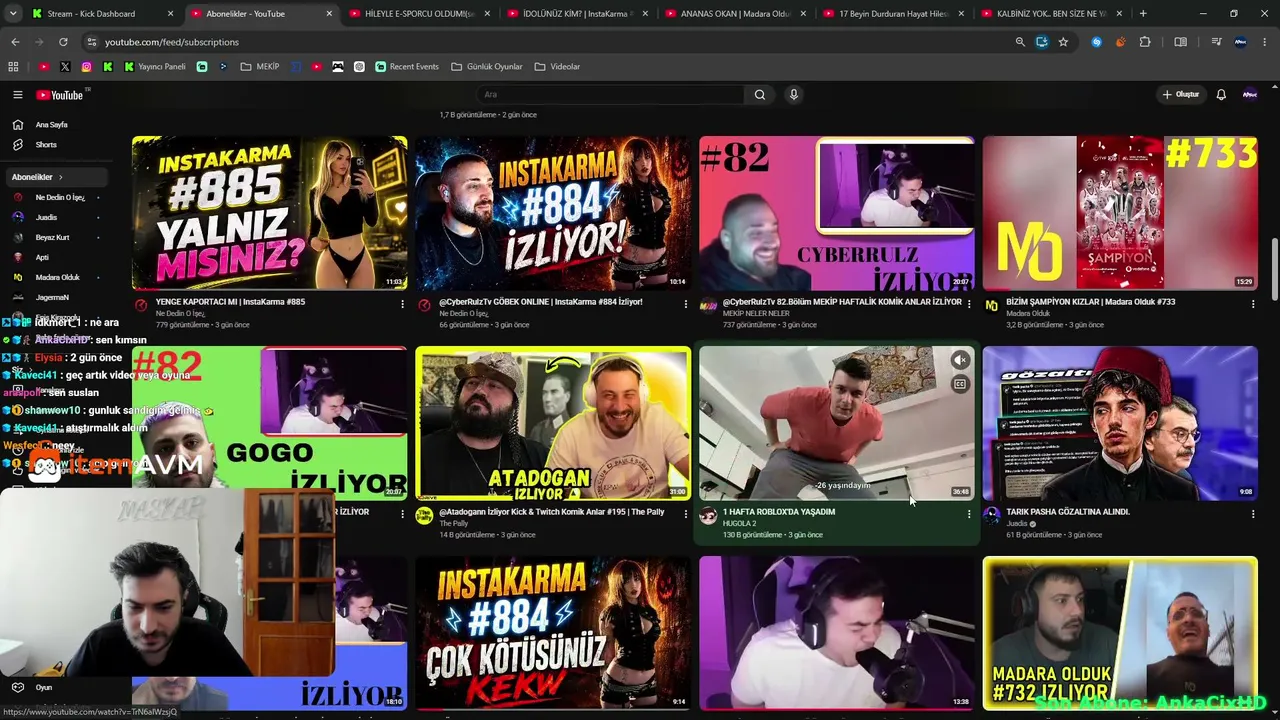Screen dimensions: 1280x720
Task: Open the browser side panel icon
Action: (1181, 42)
